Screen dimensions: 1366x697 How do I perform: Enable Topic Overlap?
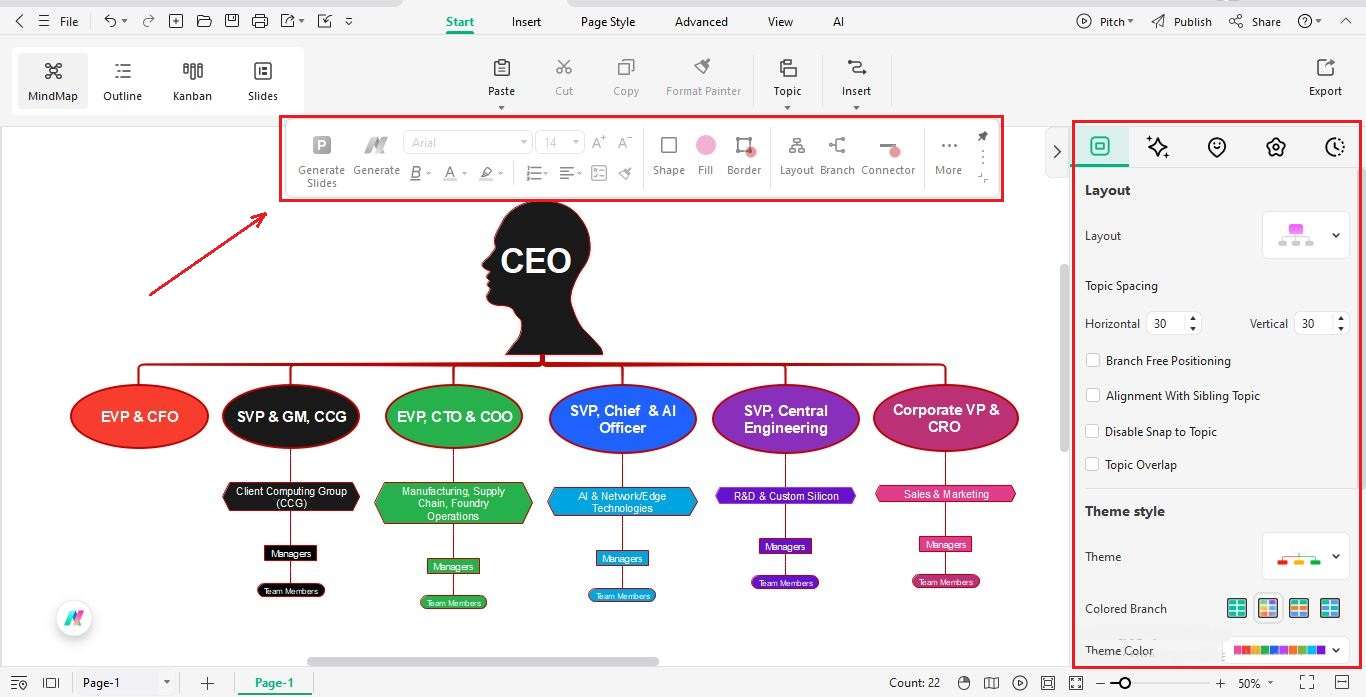click(x=1093, y=464)
